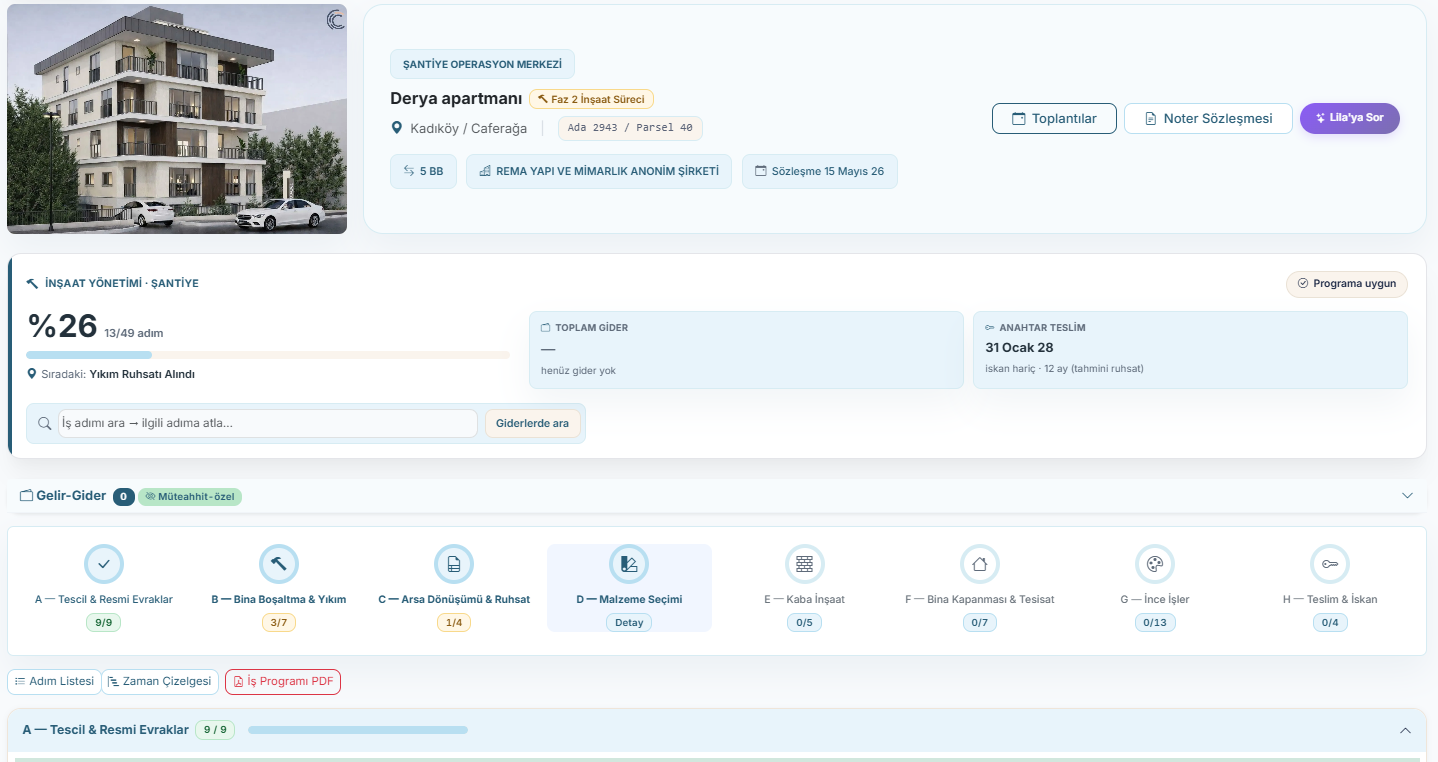Select the D — Malzeme Seçimi icon

[x=629, y=564]
